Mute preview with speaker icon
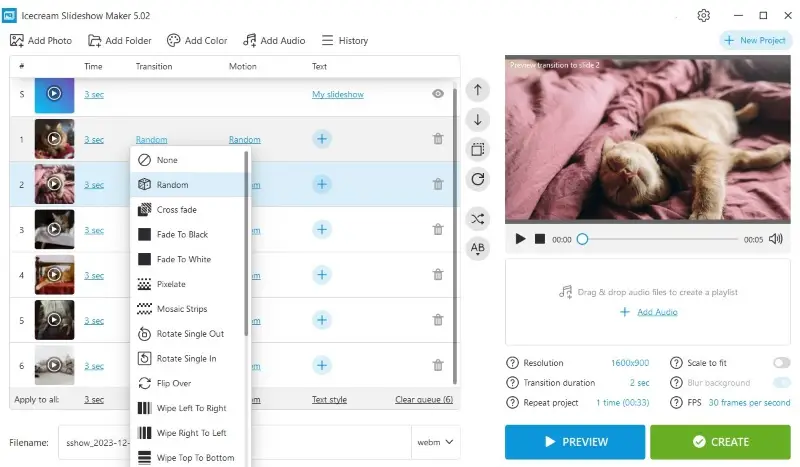The height and width of the screenshot is (467, 800). 776,240
